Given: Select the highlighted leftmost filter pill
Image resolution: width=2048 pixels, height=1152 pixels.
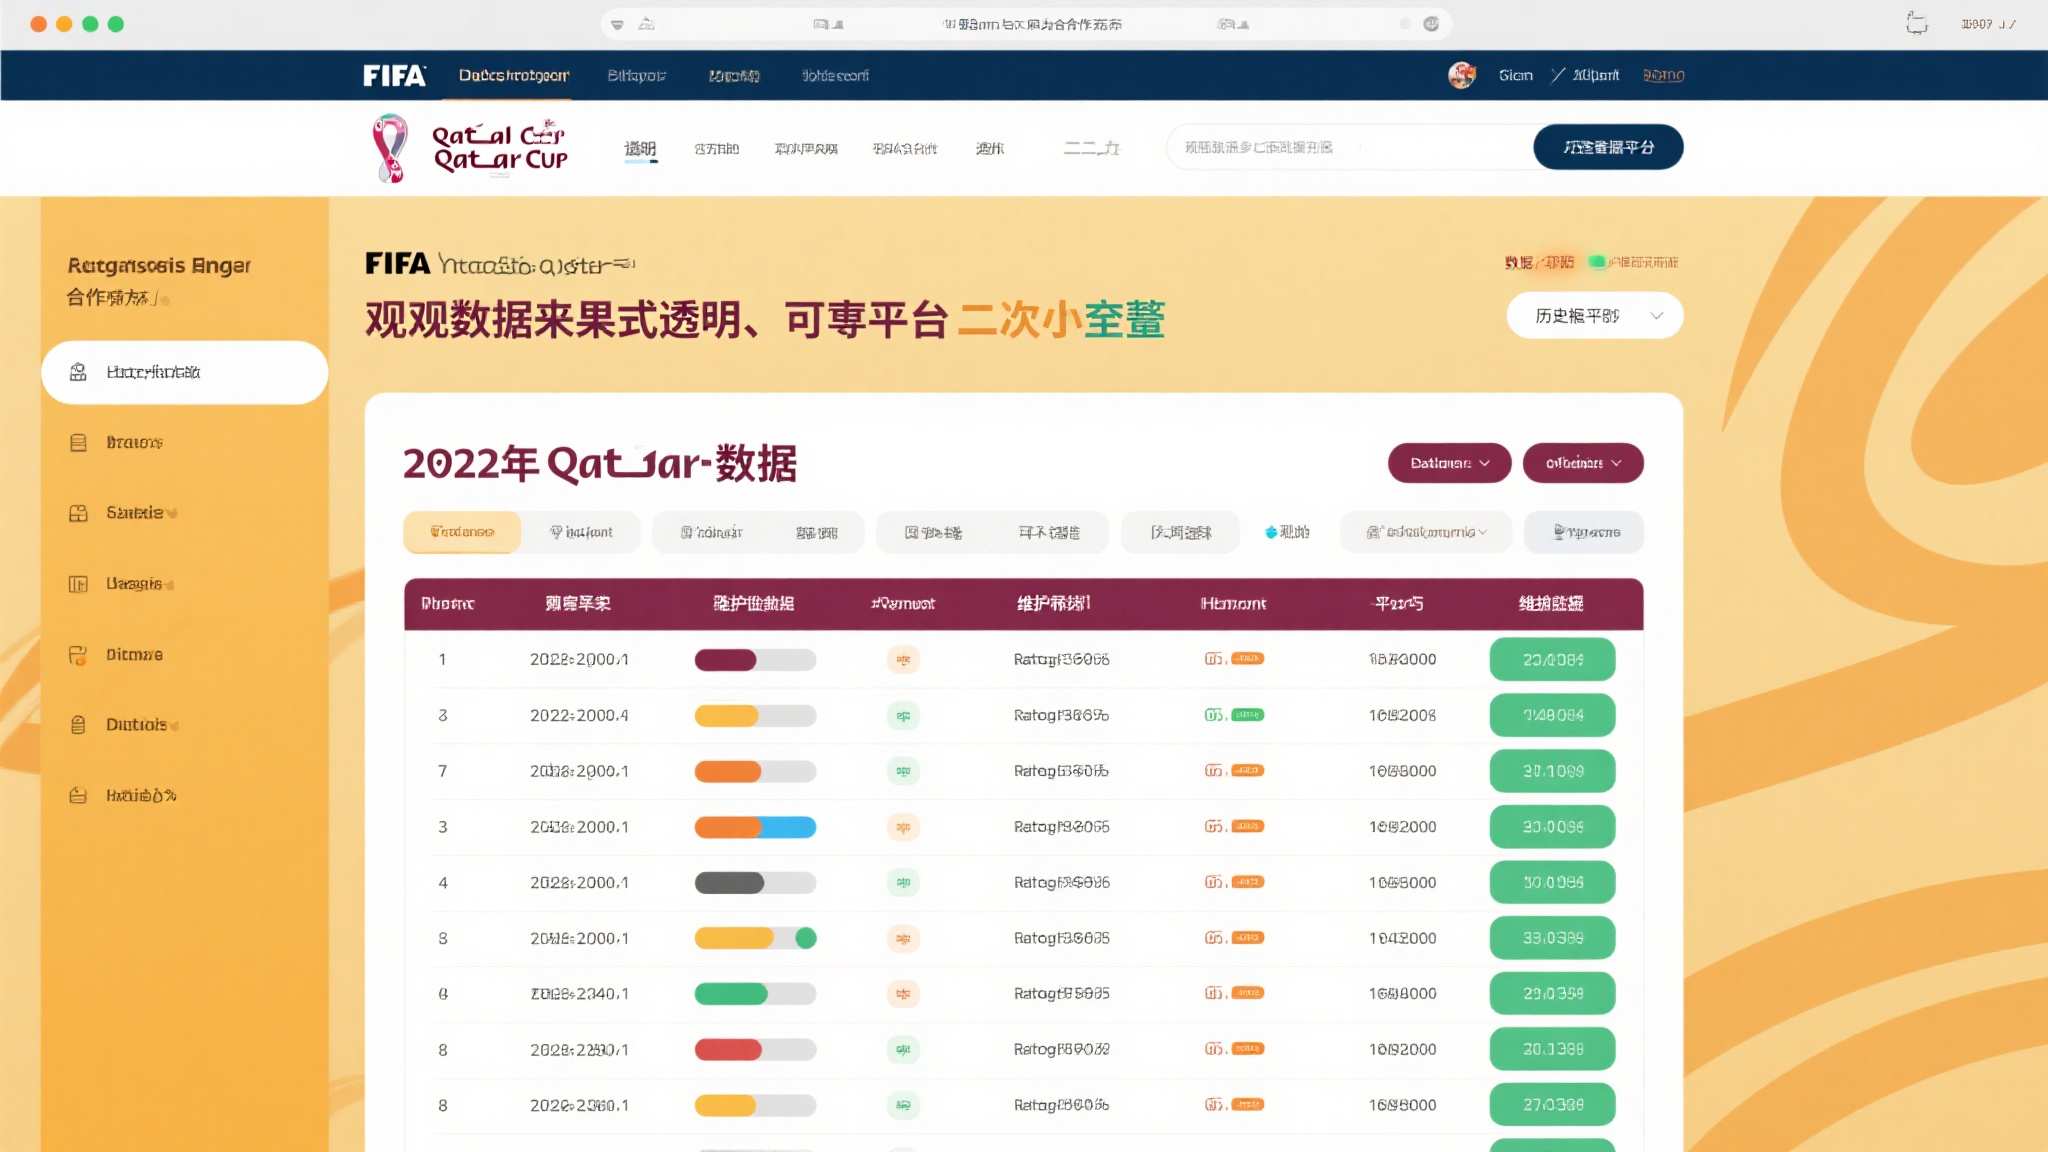Looking at the screenshot, I should (461, 532).
